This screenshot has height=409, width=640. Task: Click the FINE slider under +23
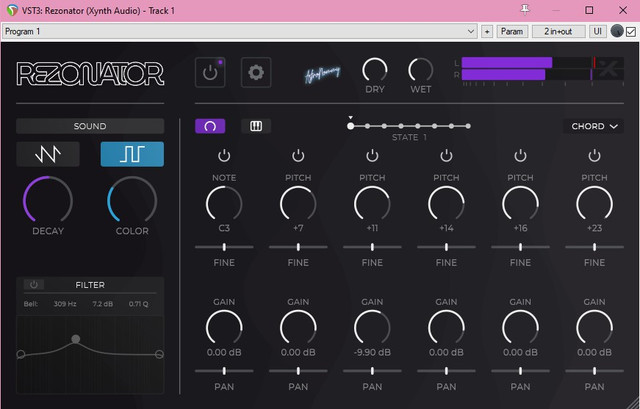point(594,247)
